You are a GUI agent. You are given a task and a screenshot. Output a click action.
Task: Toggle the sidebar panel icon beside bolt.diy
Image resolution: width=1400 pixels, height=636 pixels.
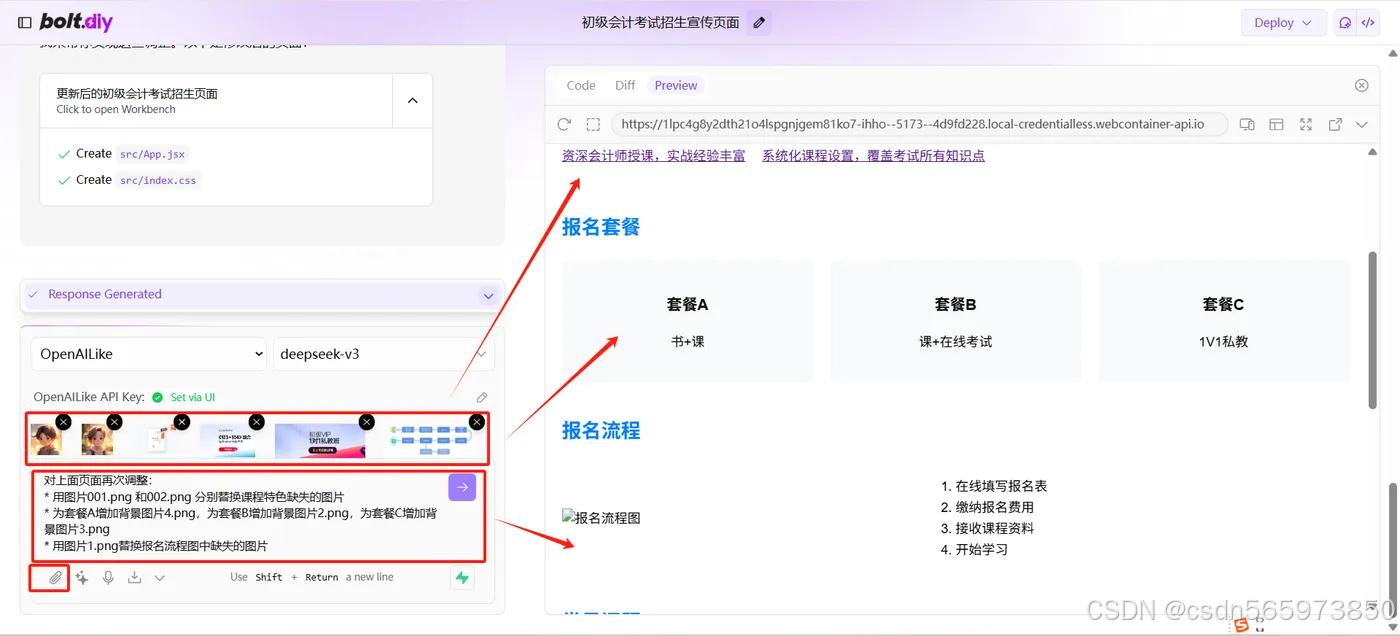[25, 22]
